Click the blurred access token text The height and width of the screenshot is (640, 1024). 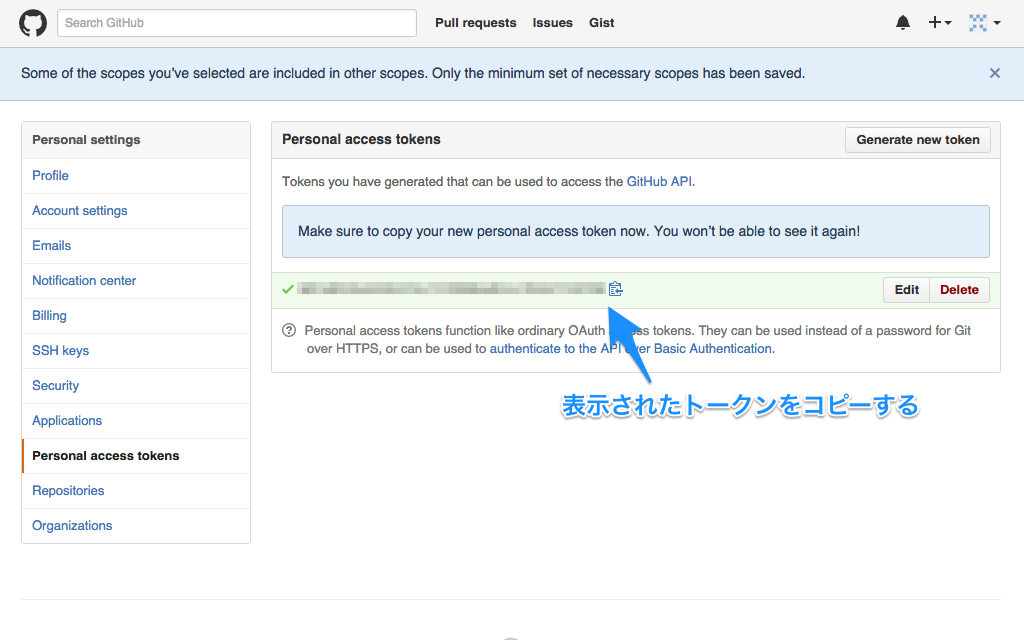pos(451,289)
